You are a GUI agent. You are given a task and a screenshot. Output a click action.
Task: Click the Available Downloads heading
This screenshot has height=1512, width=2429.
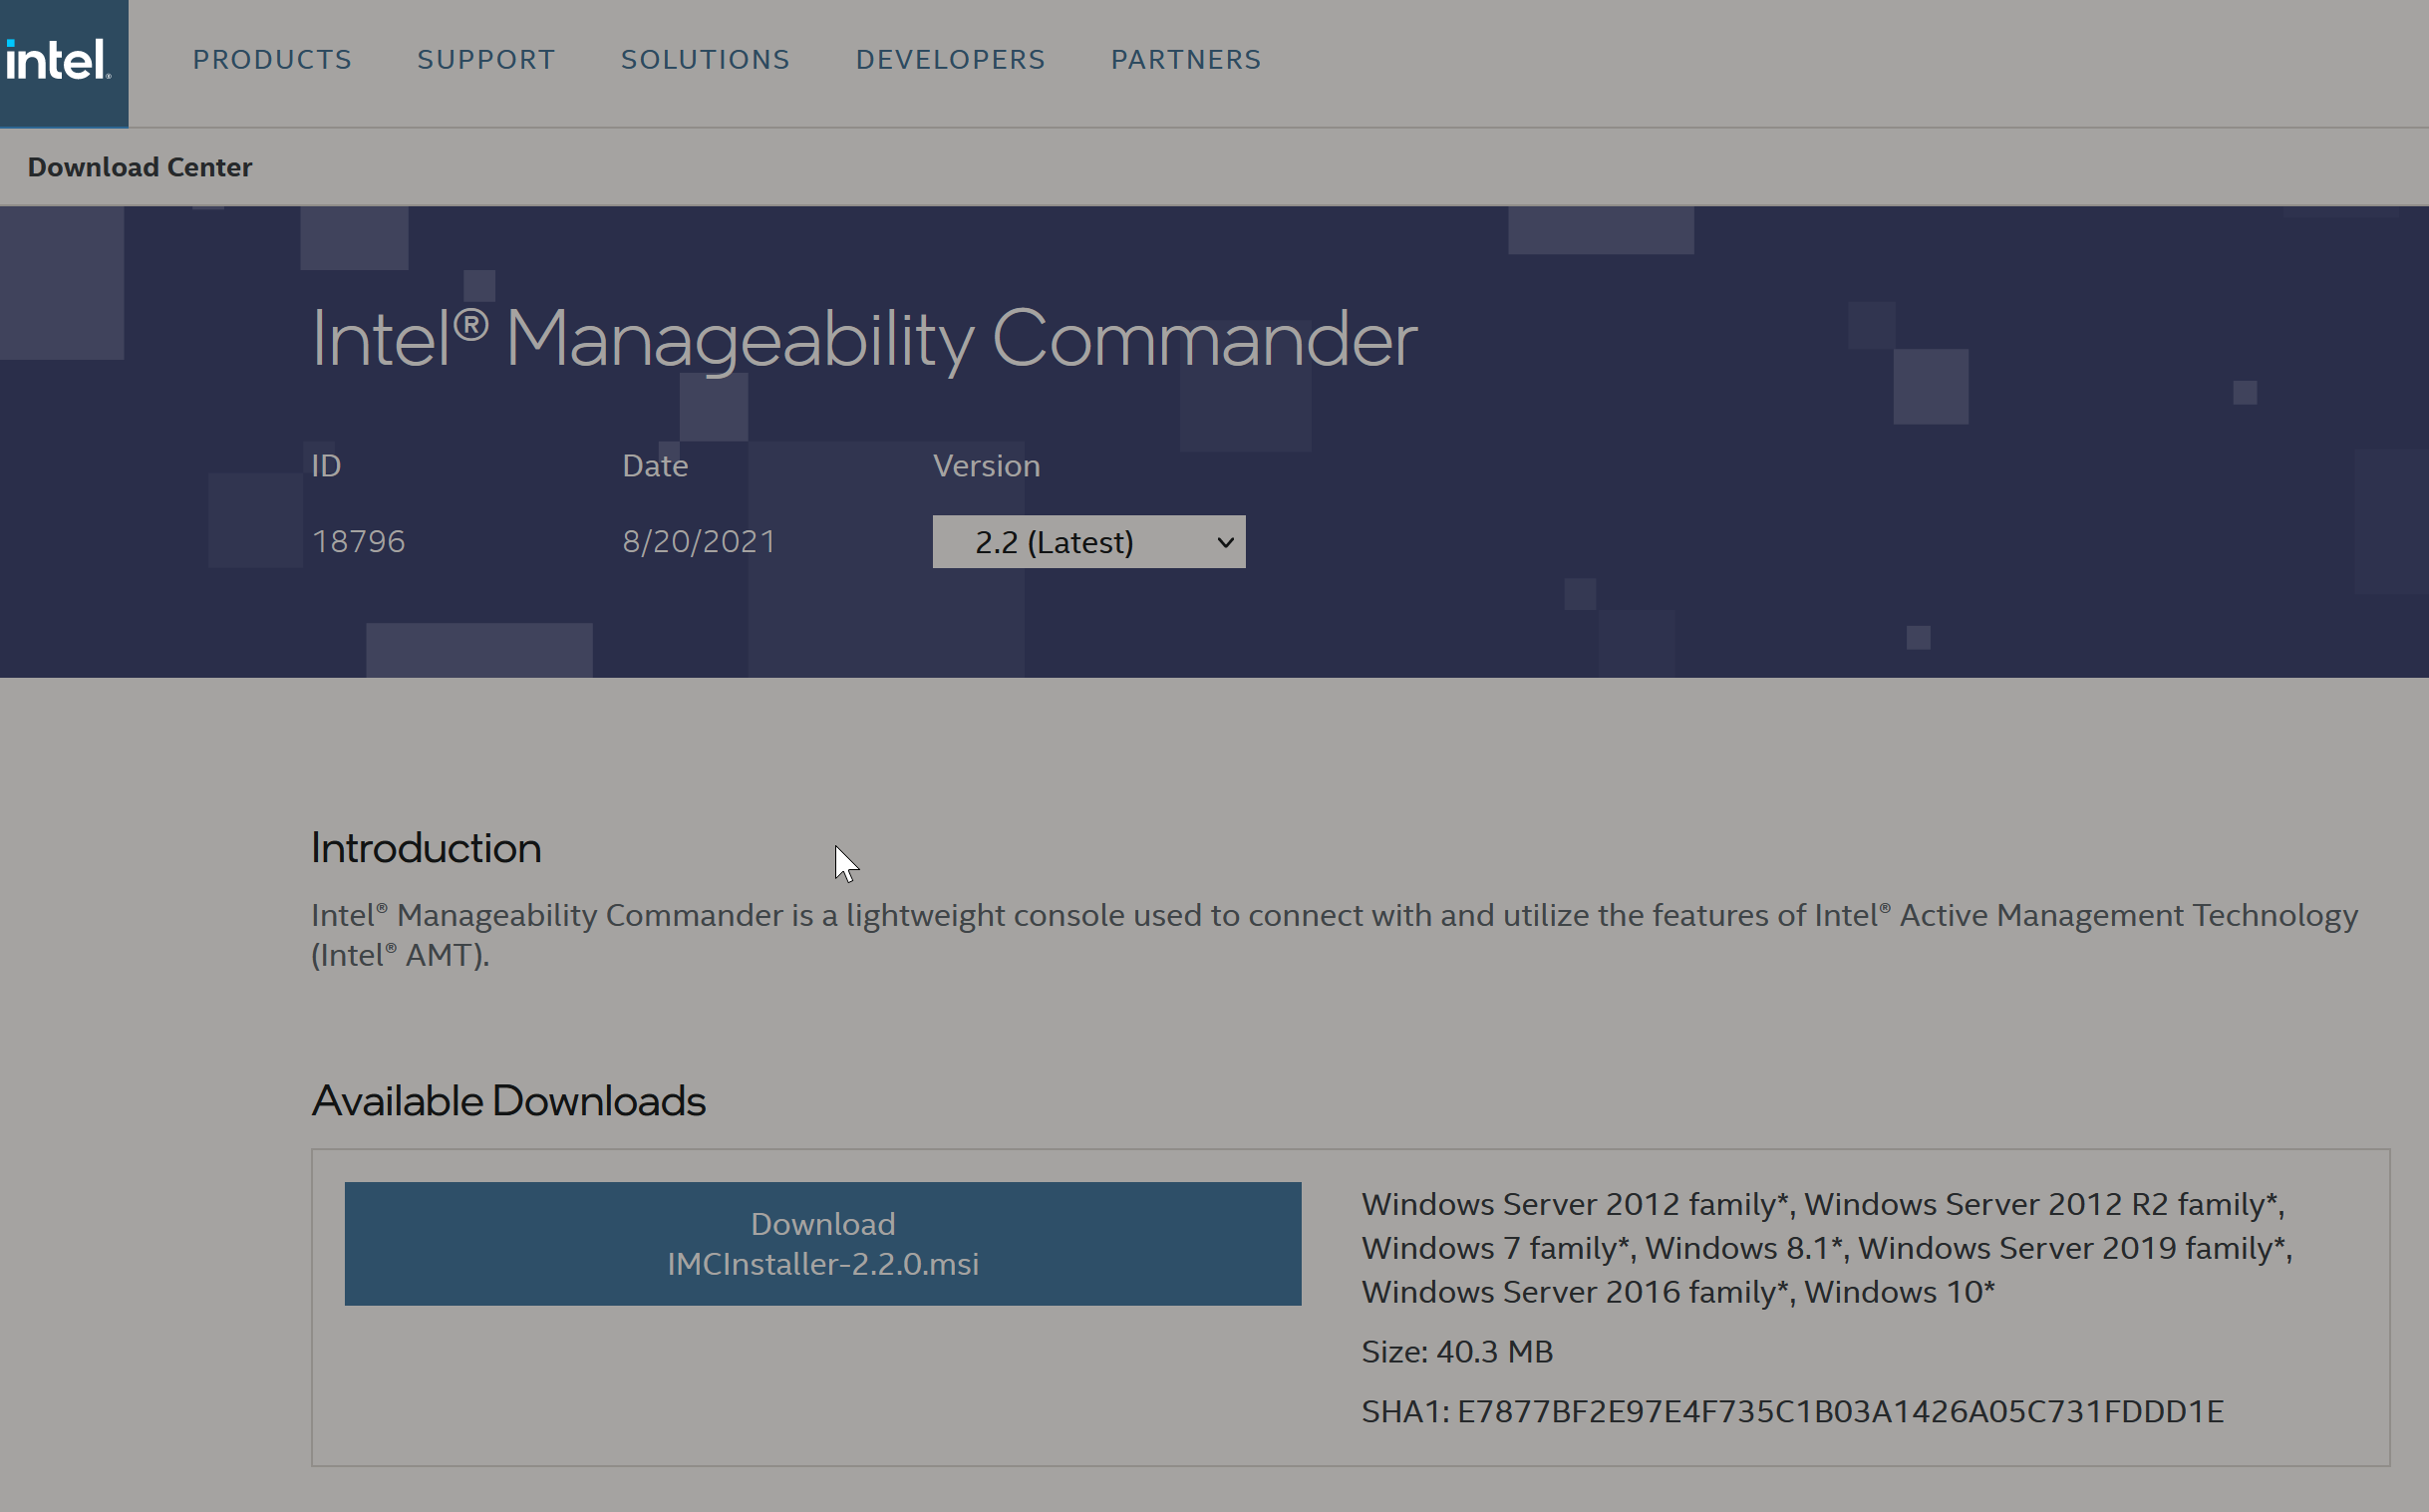click(508, 1101)
